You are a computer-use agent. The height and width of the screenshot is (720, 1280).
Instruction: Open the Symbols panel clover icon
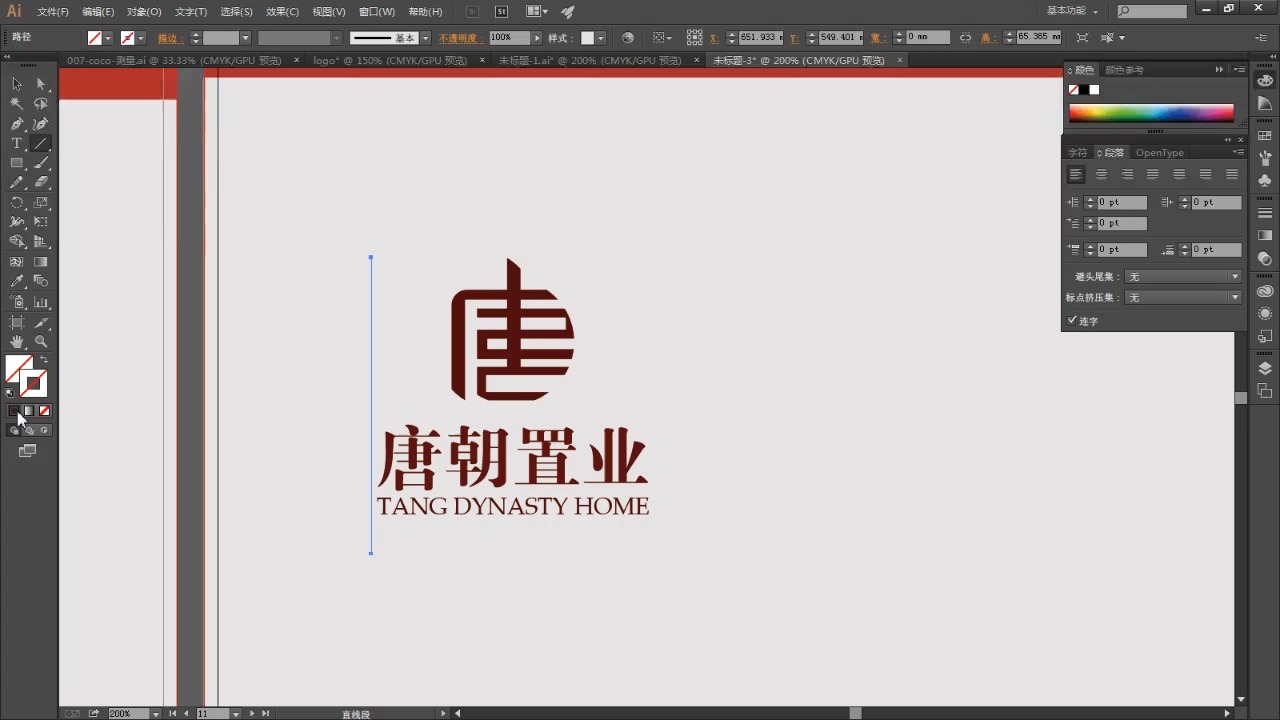pyautogui.click(x=1265, y=181)
